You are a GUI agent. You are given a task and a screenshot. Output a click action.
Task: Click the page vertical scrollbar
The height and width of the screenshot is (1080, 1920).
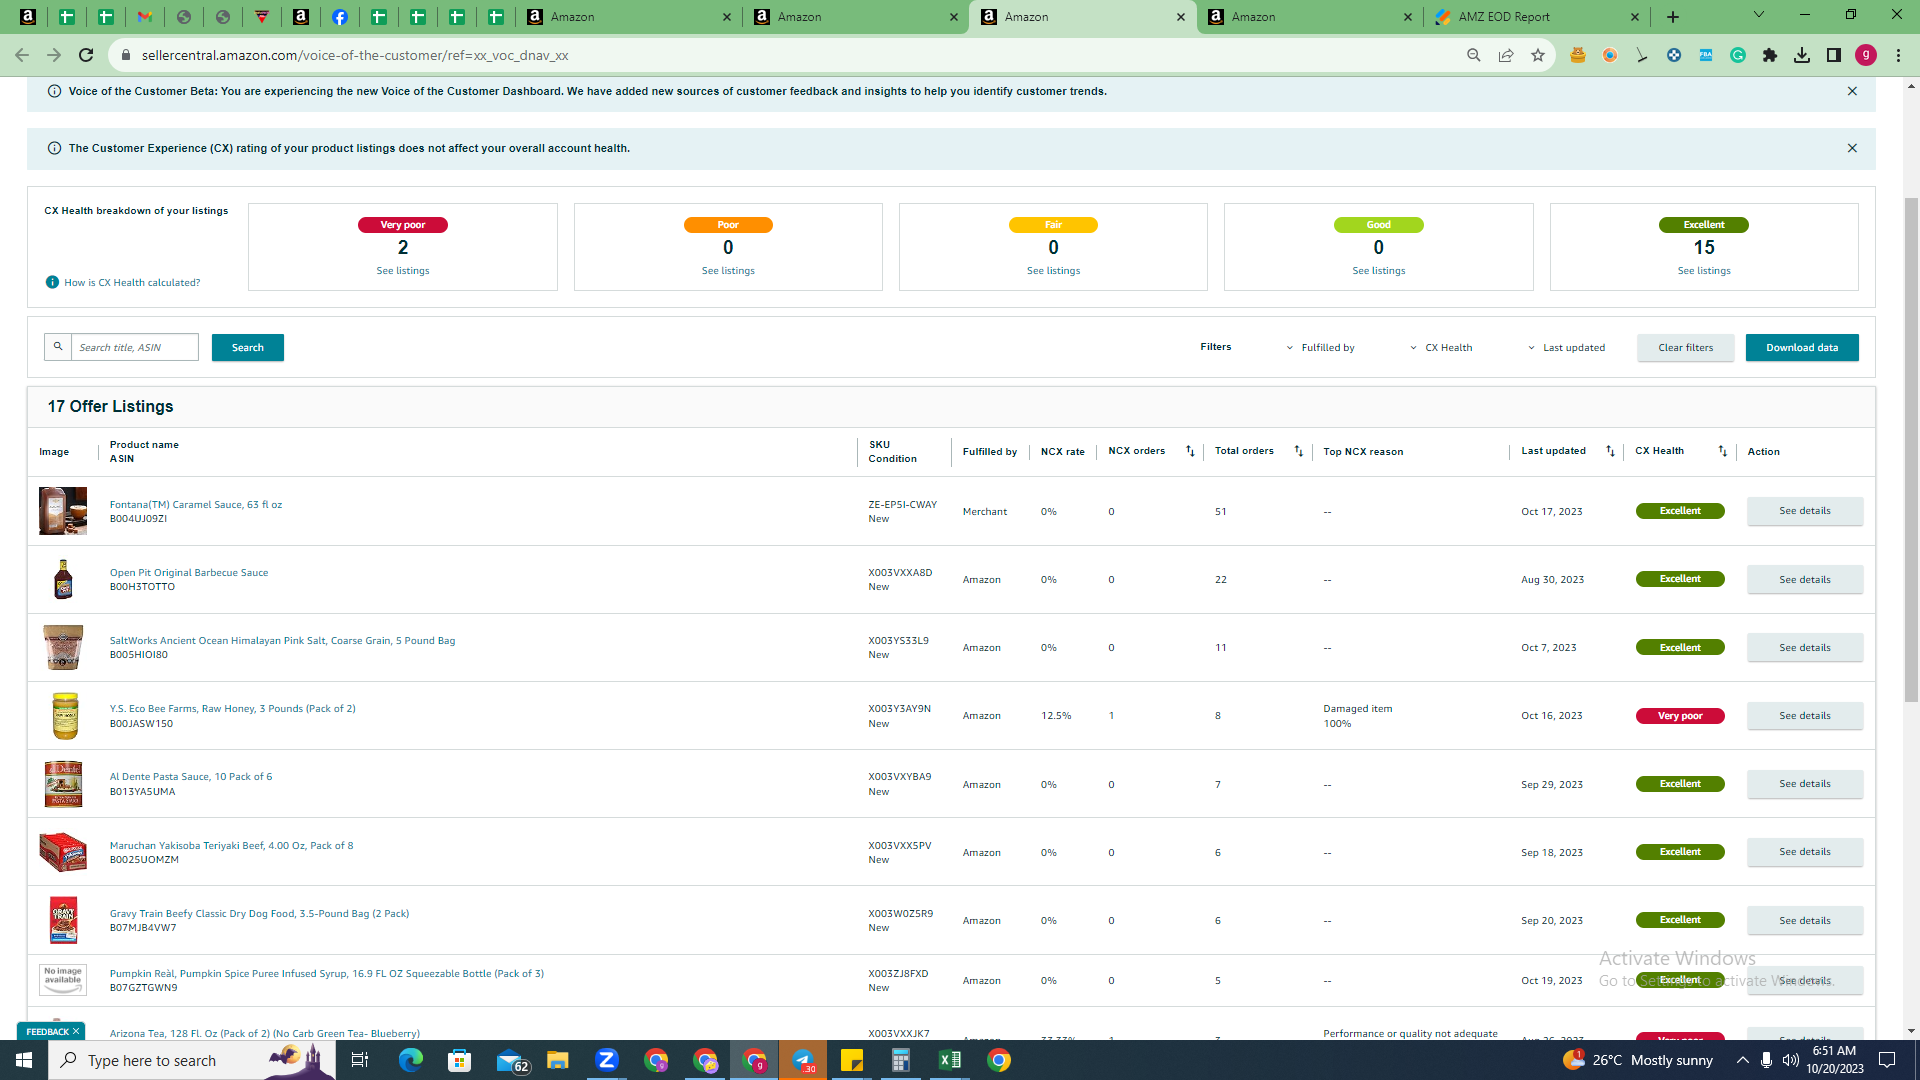point(1911,450)
